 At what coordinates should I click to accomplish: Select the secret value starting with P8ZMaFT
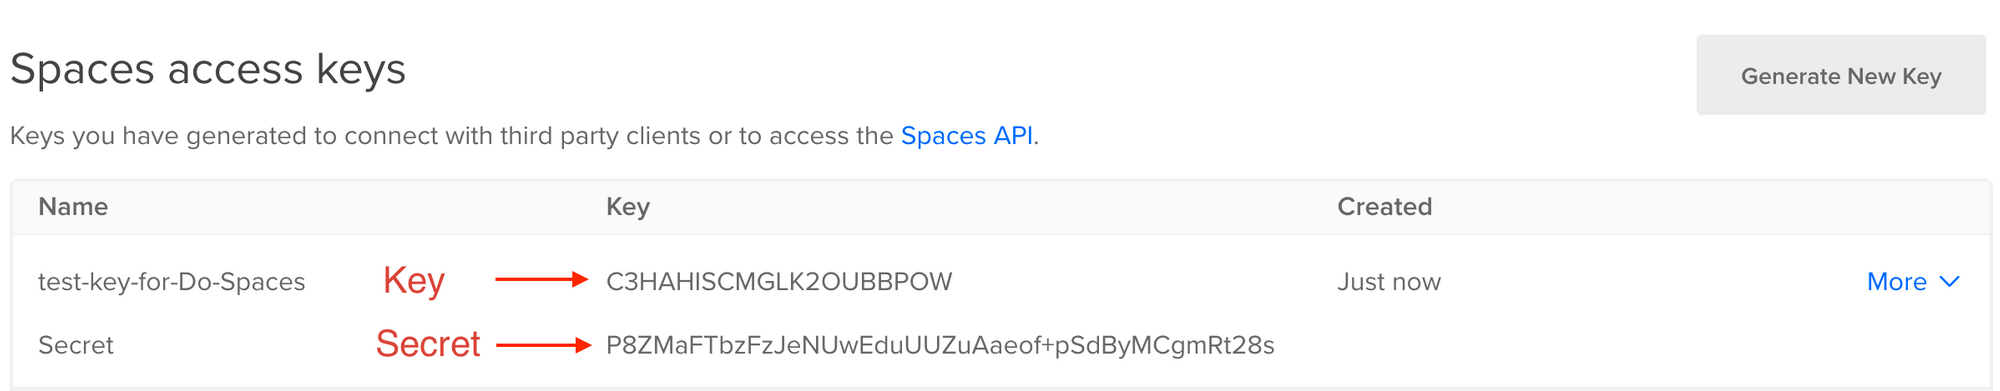coord(940,345)
